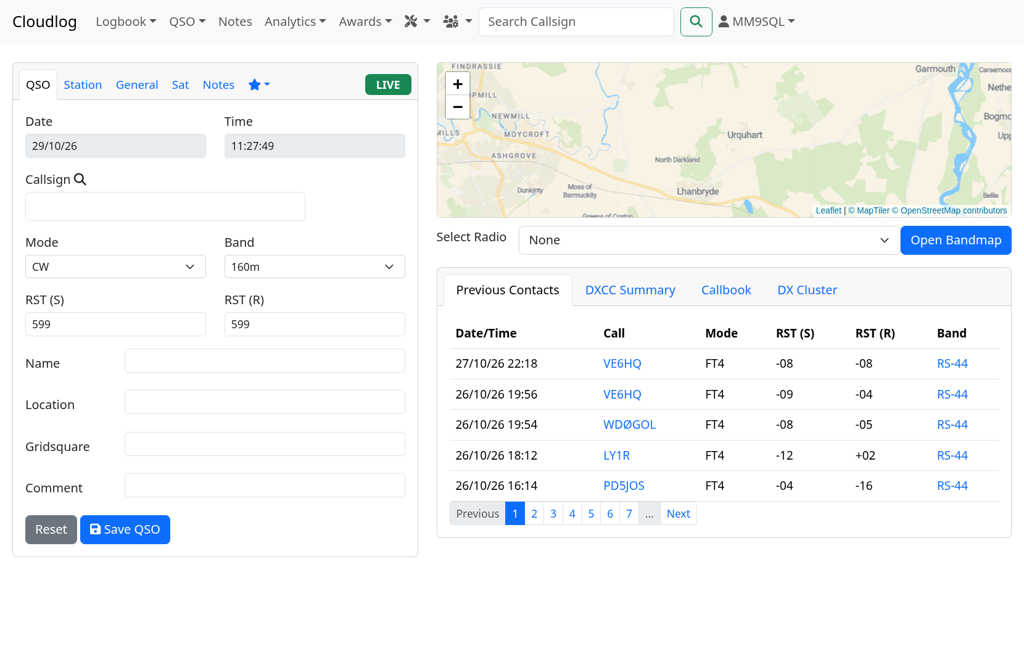Click RS-44 link in the PD5JOS row
The width and height of the screenshot is (1024, 646).
coord(952,486)
